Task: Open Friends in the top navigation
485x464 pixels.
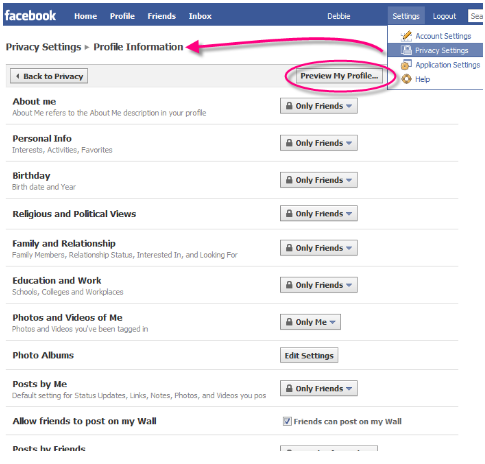Action: [162, 16]
